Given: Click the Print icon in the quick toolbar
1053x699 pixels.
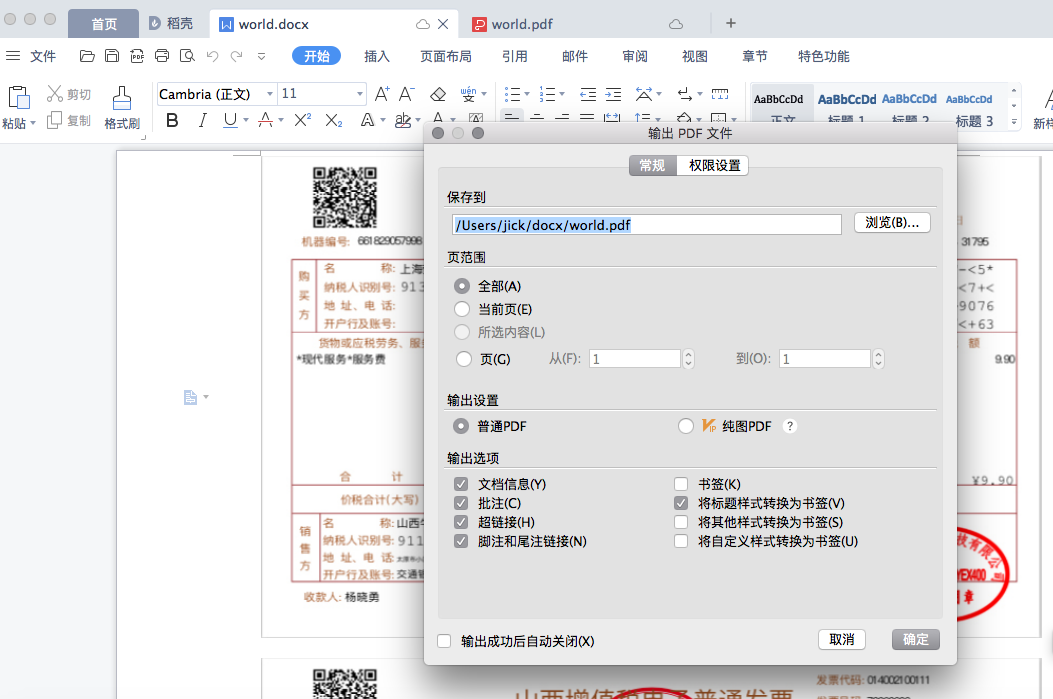Looking at the screenshot, I should (x=161, y=57).
